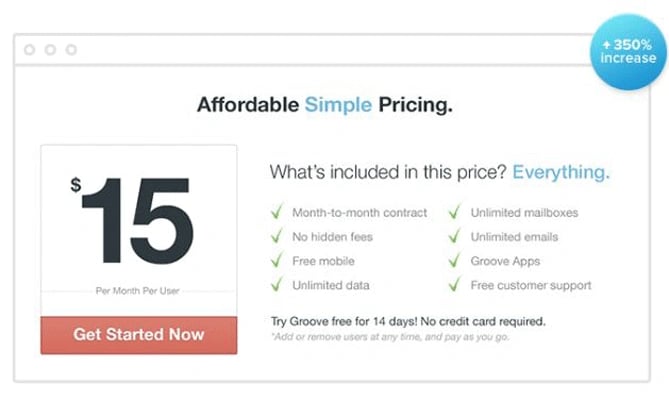This screenshot has width=669, height=417.
Task: Click the checkmark next to Free mobile
Action: (276, 261)
